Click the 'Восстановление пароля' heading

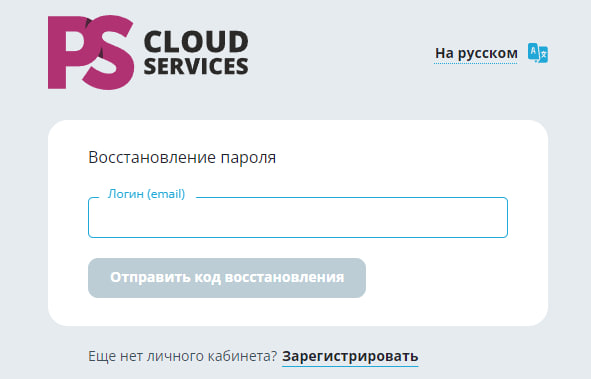coord(182,157)
